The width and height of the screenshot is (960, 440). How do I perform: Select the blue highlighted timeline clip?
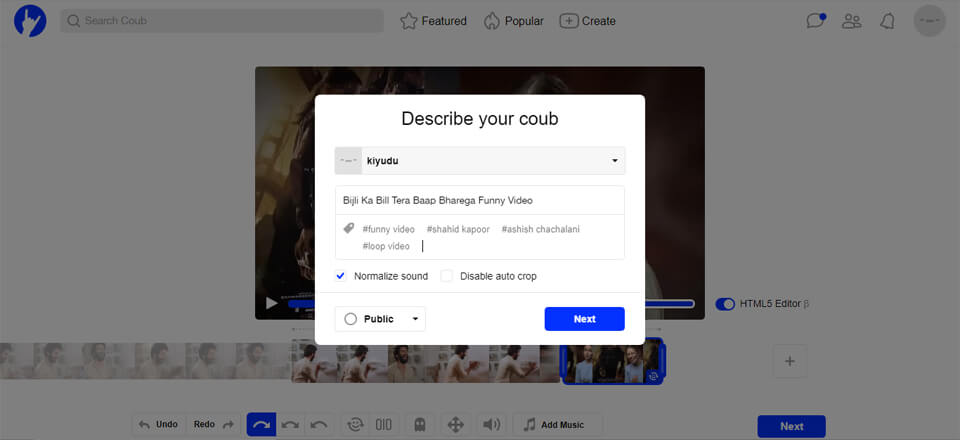(x=612, y=361)
